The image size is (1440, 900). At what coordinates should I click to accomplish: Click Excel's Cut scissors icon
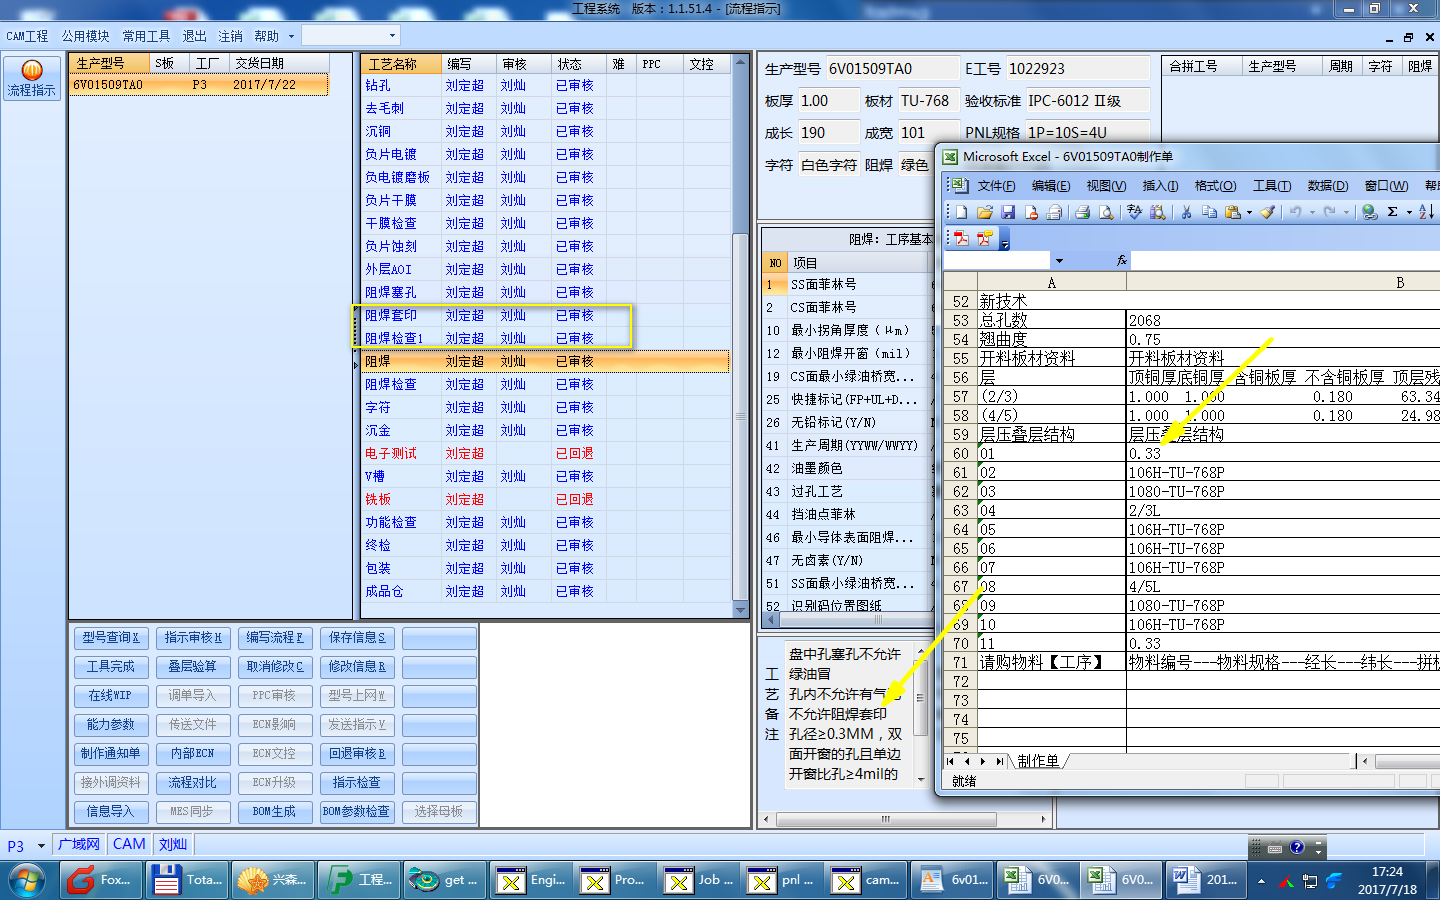click(1186, 212)
